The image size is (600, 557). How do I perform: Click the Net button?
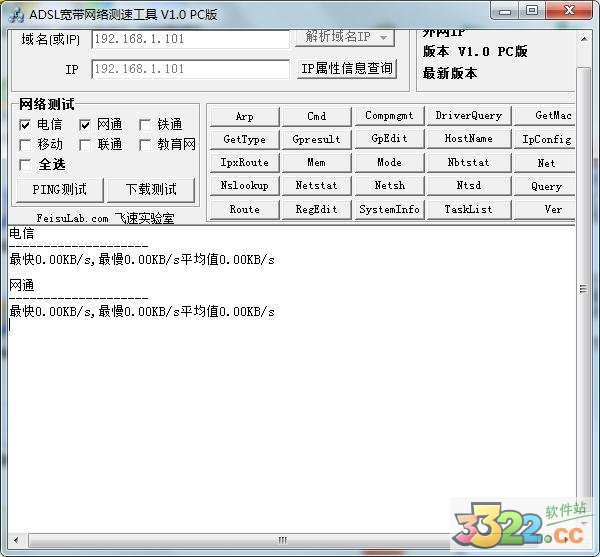[545, 163]
